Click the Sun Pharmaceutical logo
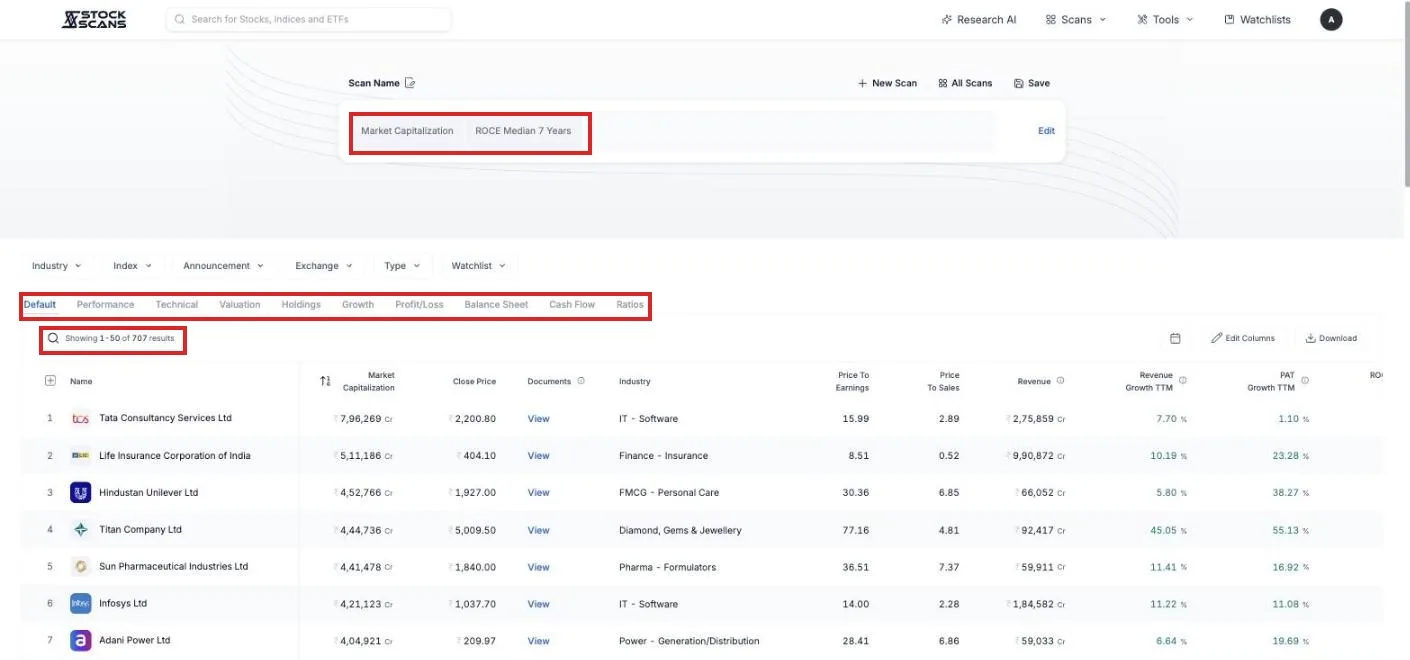Image resolution: width=1410 pixels, height=660 pixels. point(81,567)
